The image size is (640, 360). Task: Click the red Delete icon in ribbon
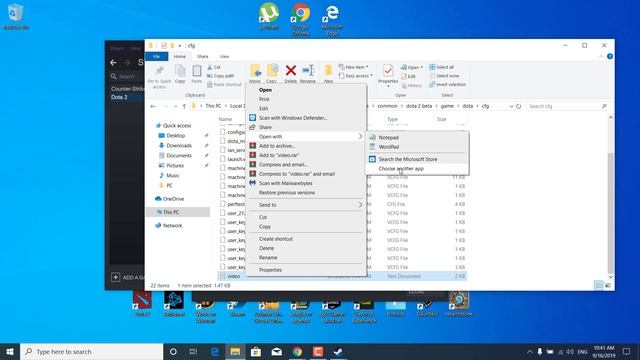(291, 70)
